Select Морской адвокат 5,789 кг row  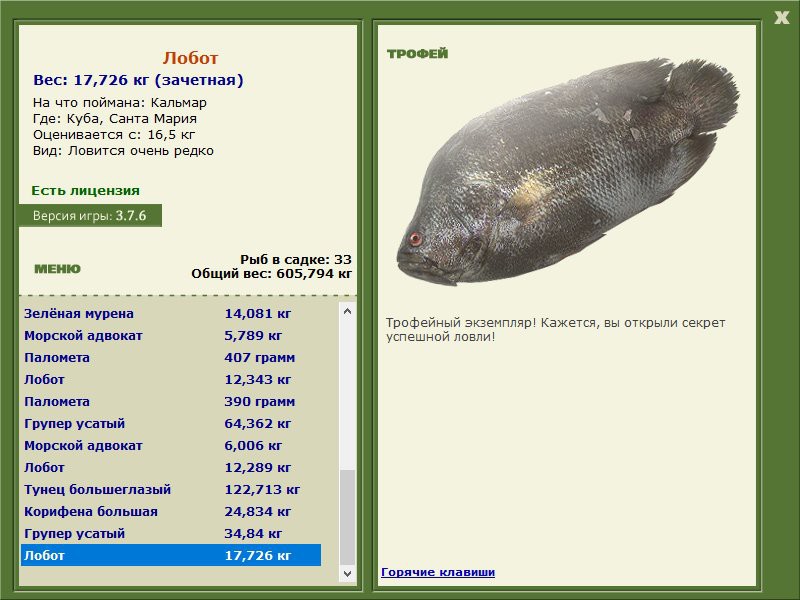[x=171, y=335]
